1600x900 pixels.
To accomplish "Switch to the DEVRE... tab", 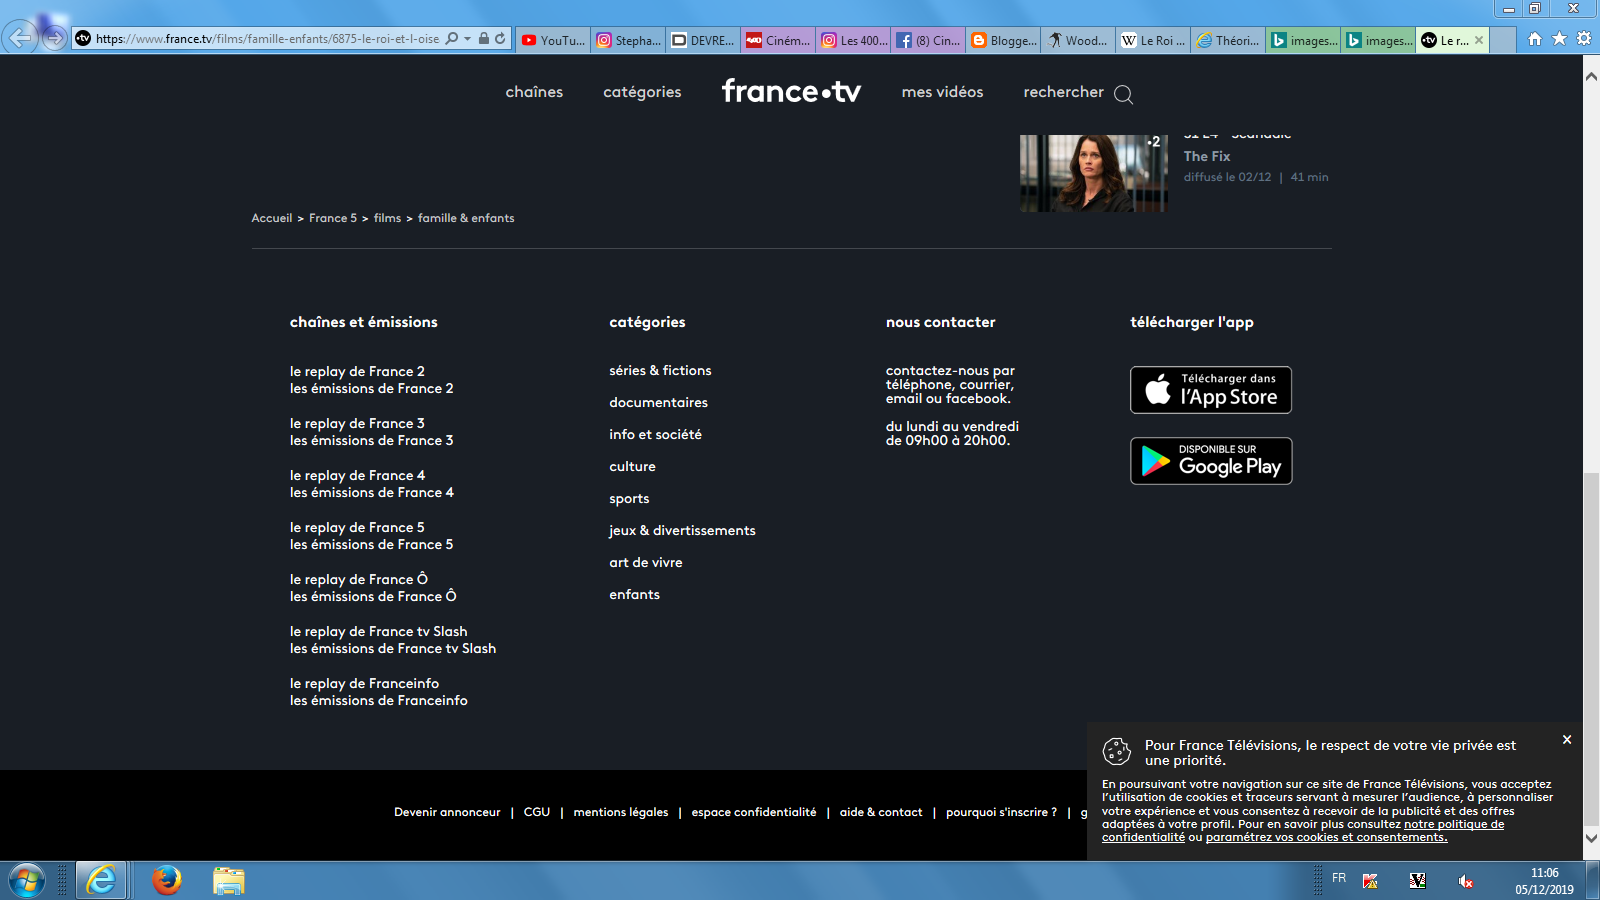I will click(703, 40).
